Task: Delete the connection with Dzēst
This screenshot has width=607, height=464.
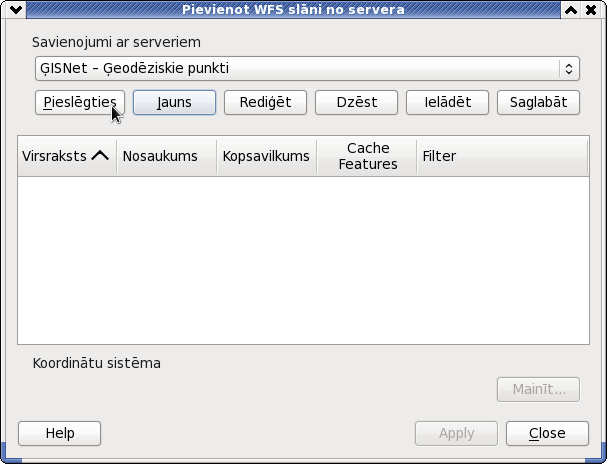Action: [x=357, y=103]
